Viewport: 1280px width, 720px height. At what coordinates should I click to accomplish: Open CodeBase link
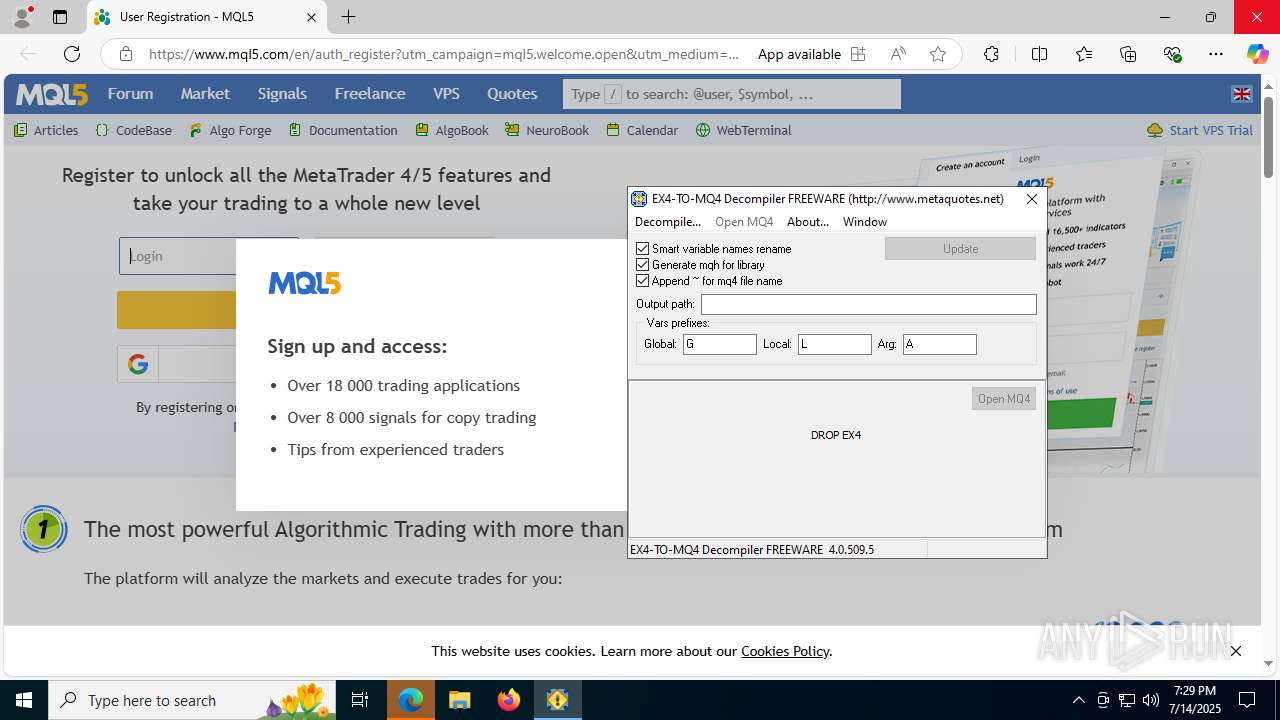coord(134,130)
